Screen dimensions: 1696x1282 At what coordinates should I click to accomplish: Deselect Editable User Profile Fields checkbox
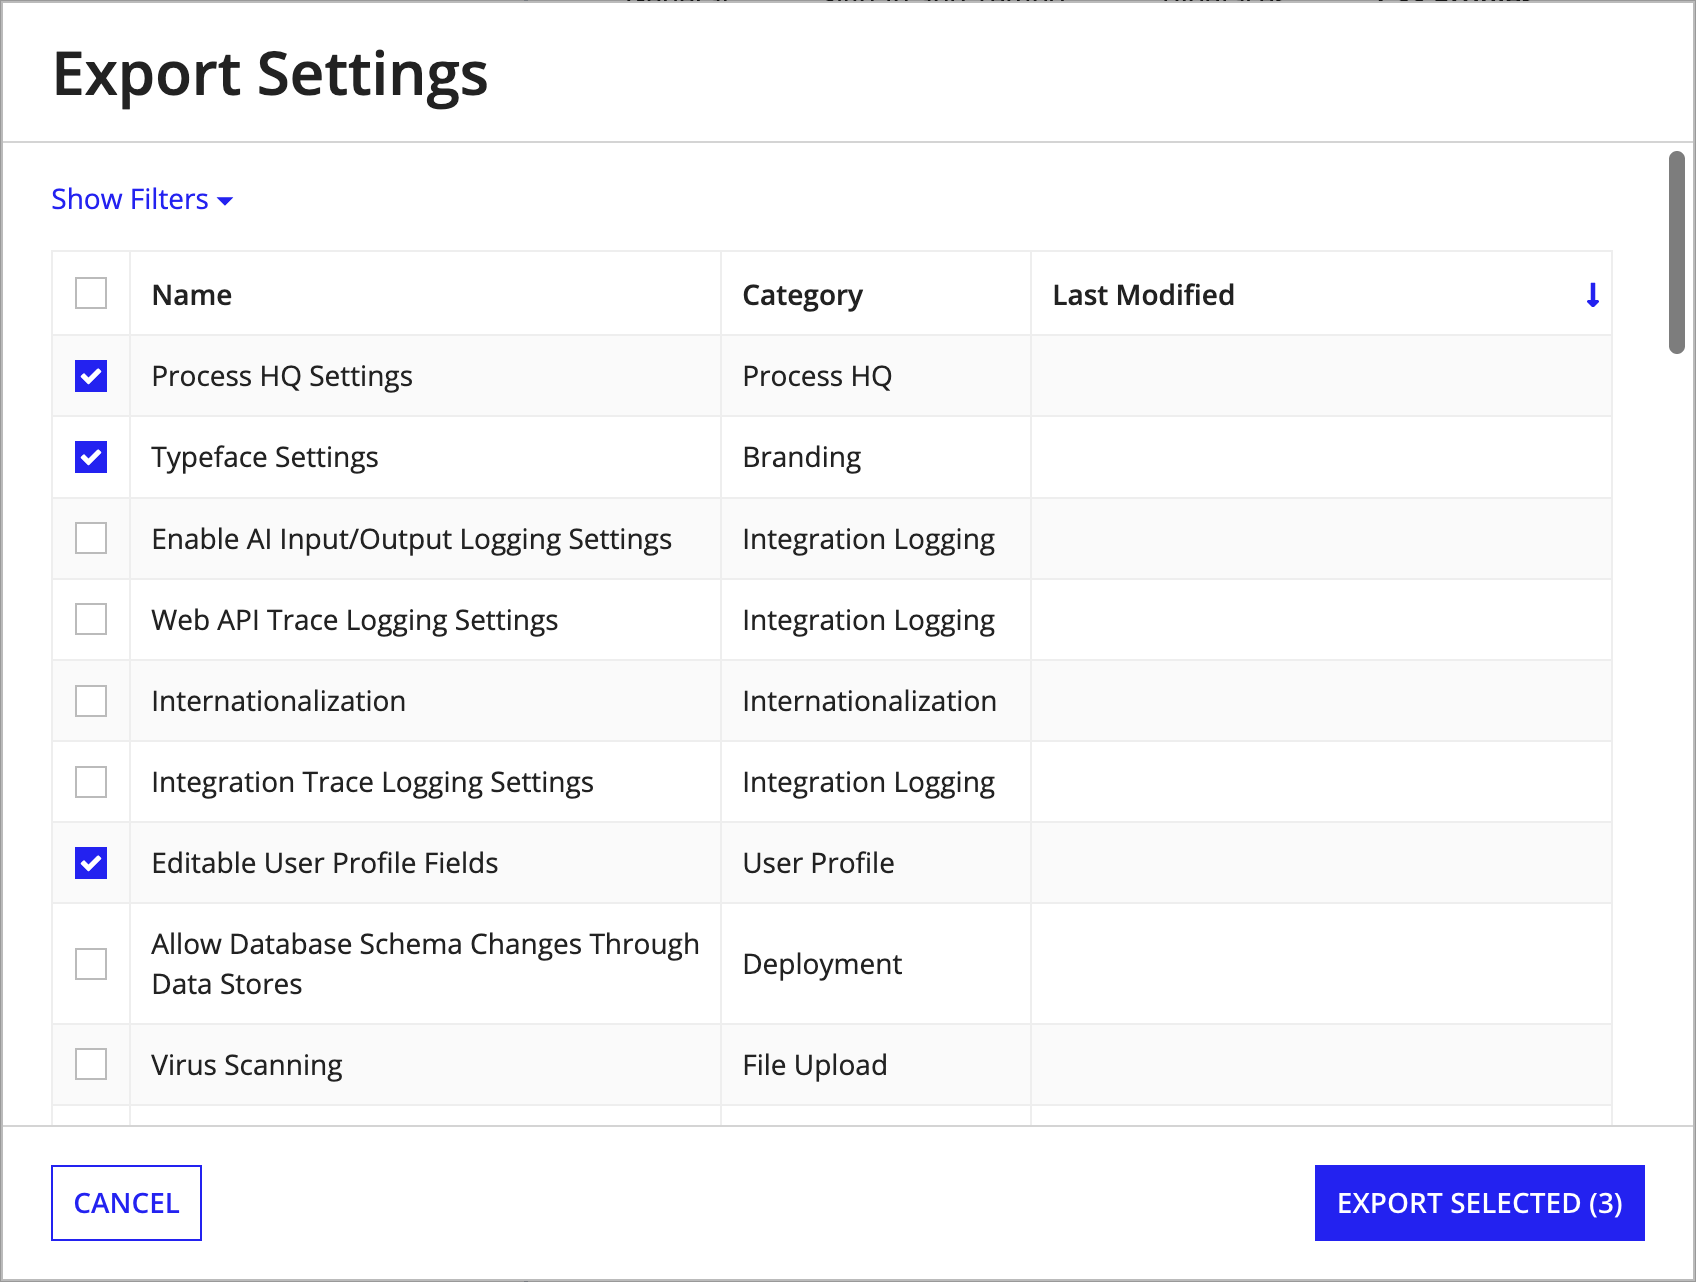[x=91, y=862]
